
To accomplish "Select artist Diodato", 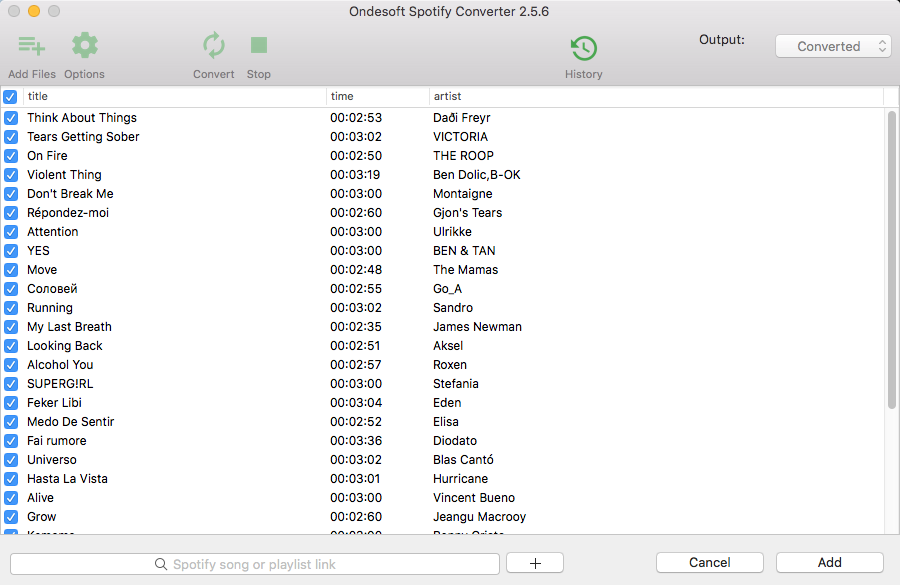I will point(455,440).
